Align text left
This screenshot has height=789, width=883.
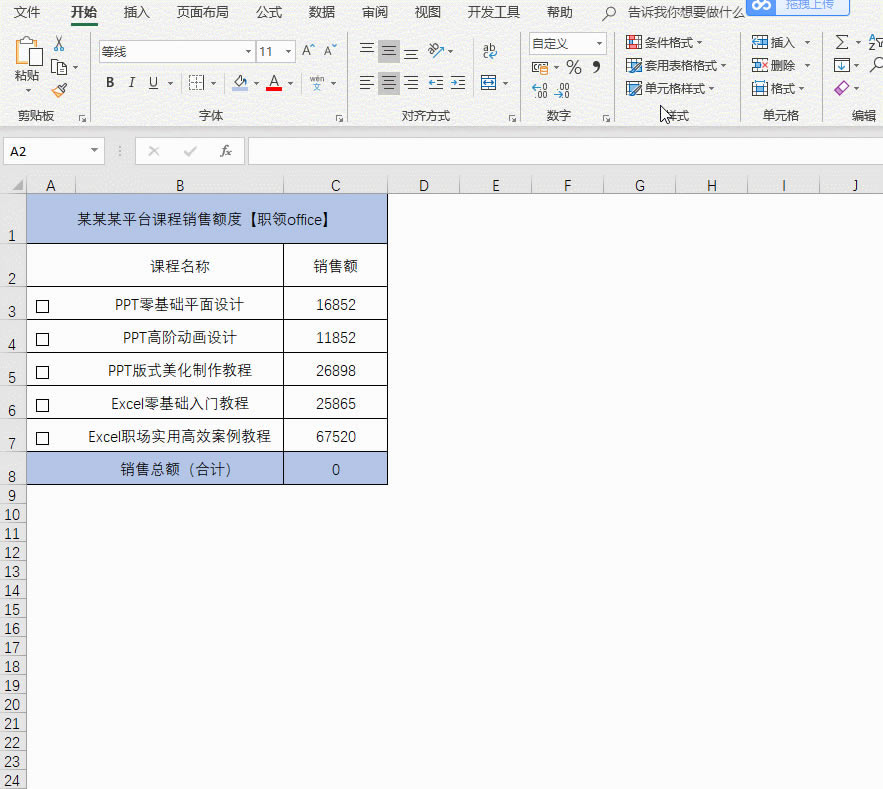point(367,83)
